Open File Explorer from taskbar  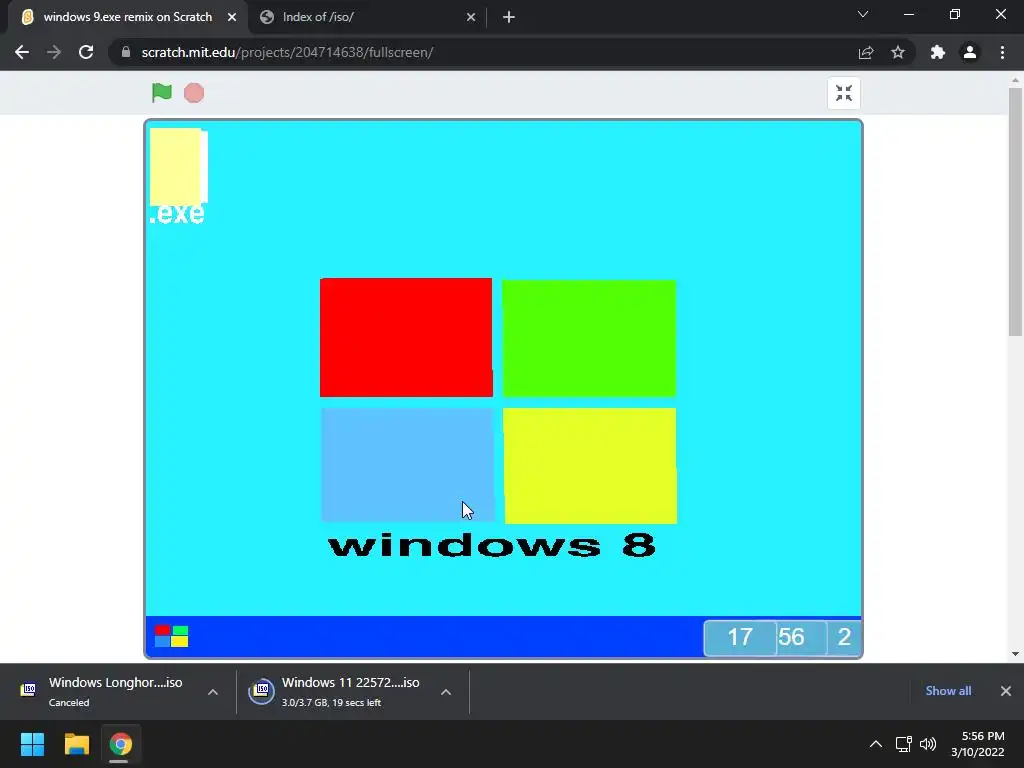click(76, 744)
